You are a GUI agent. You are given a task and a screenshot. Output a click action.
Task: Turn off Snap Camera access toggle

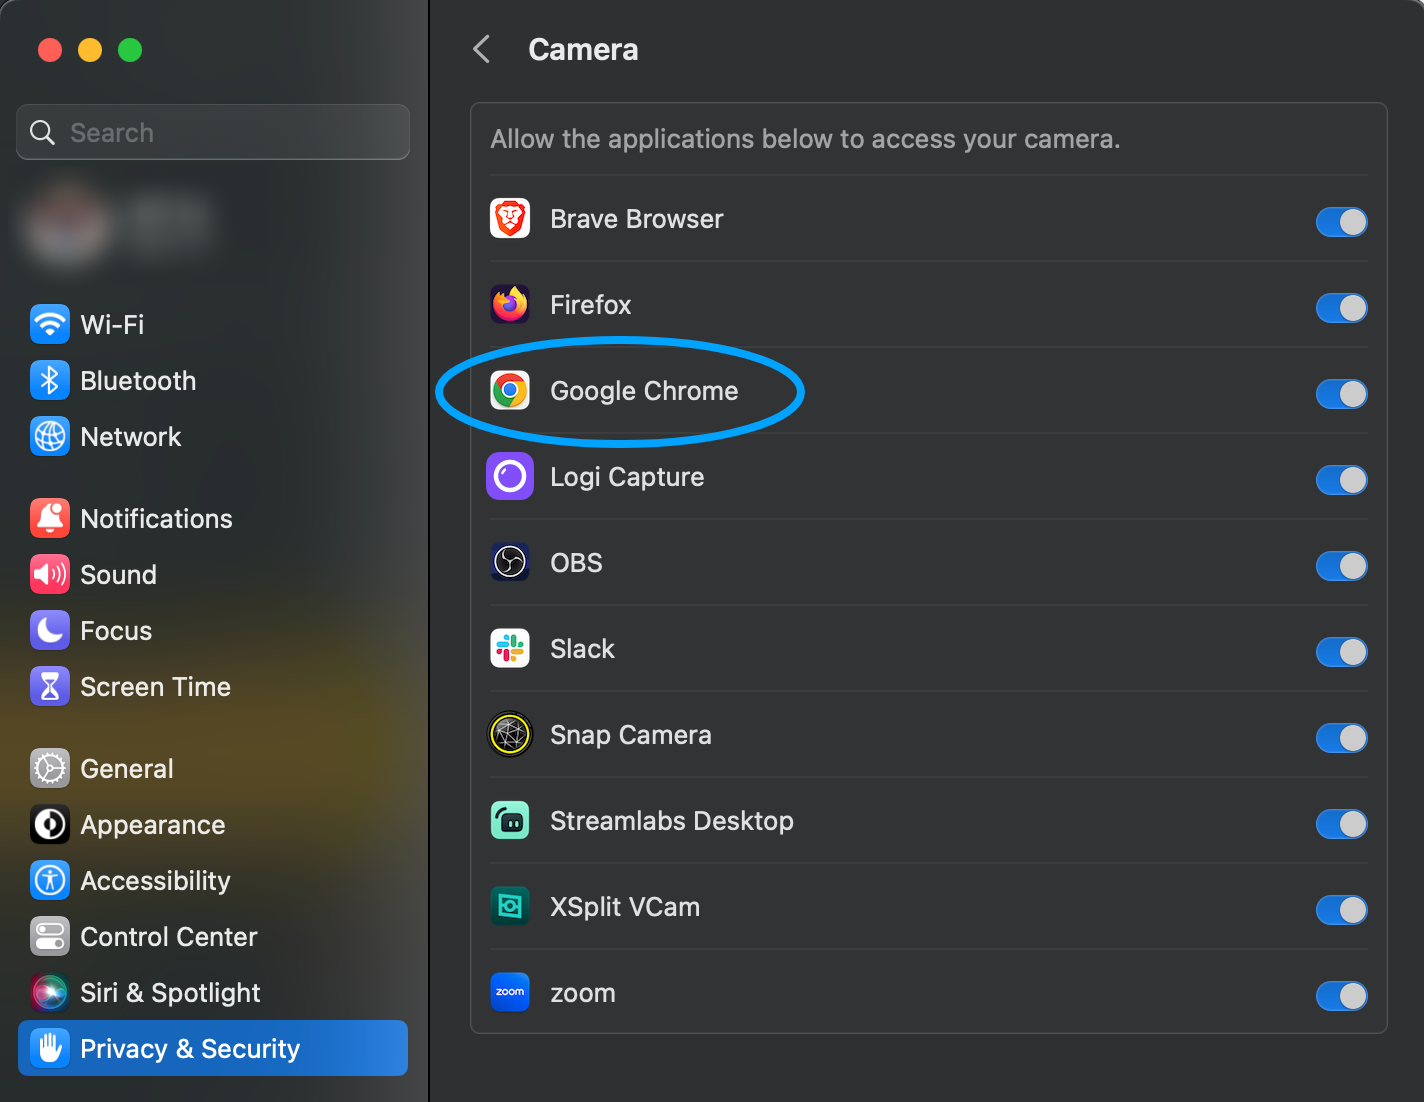1341,738
